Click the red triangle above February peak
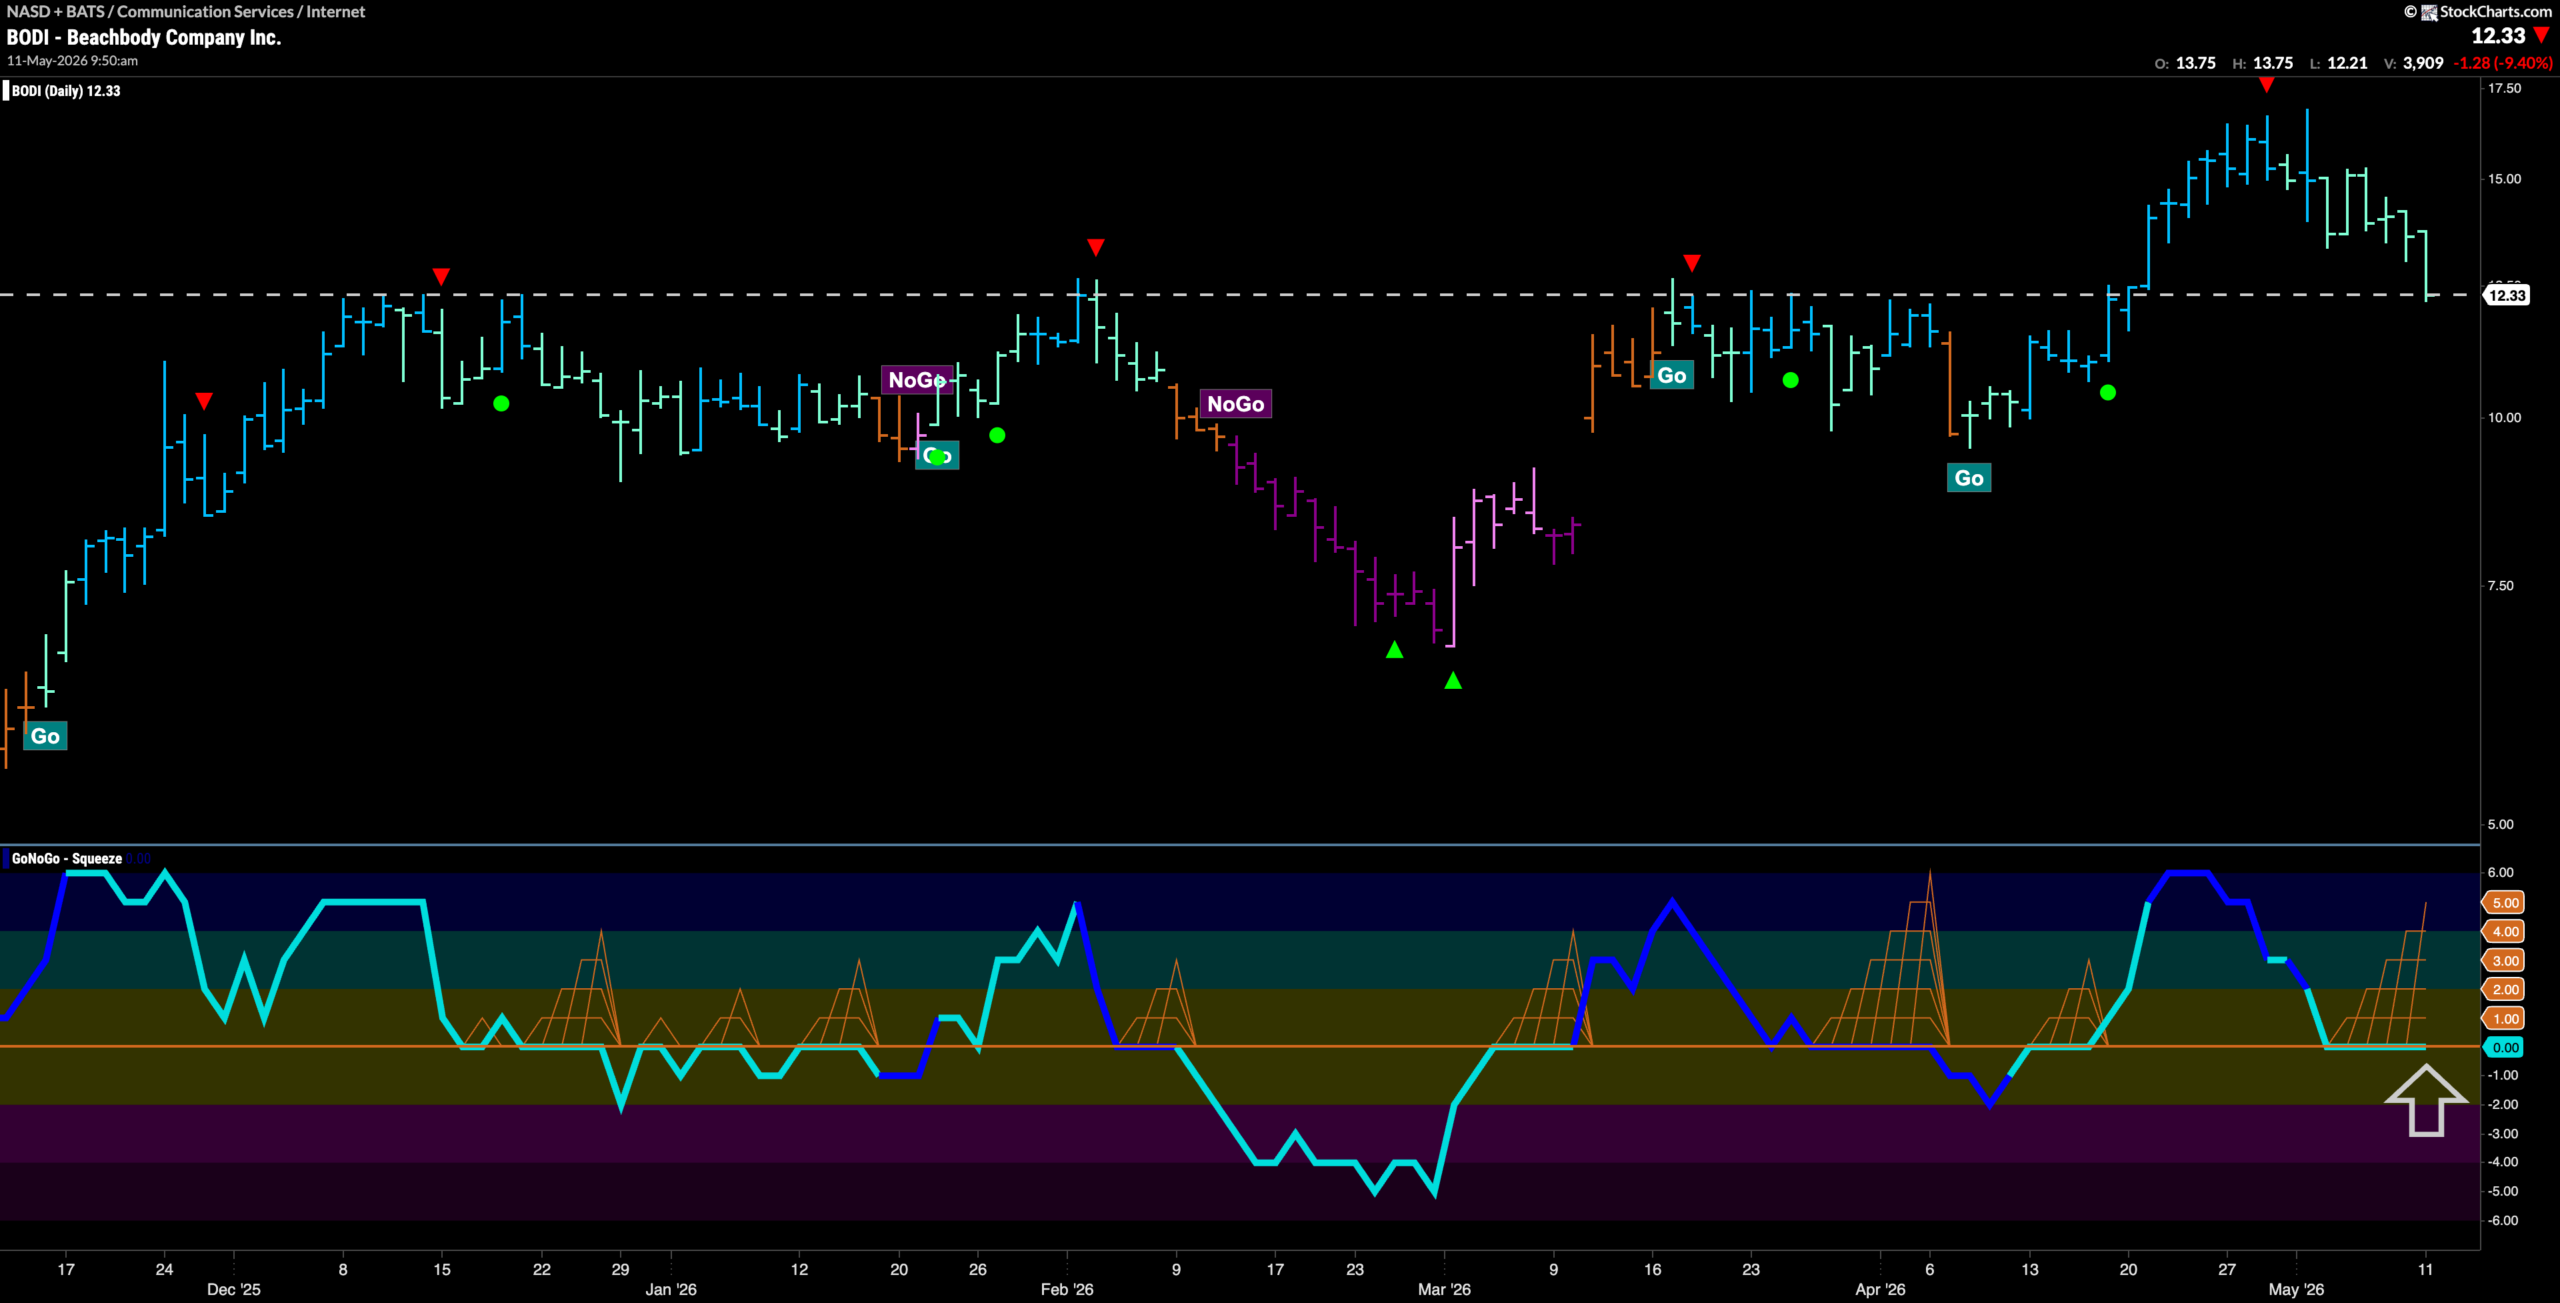Viewport: 2560px width, 1303px height. [1096, 247]
